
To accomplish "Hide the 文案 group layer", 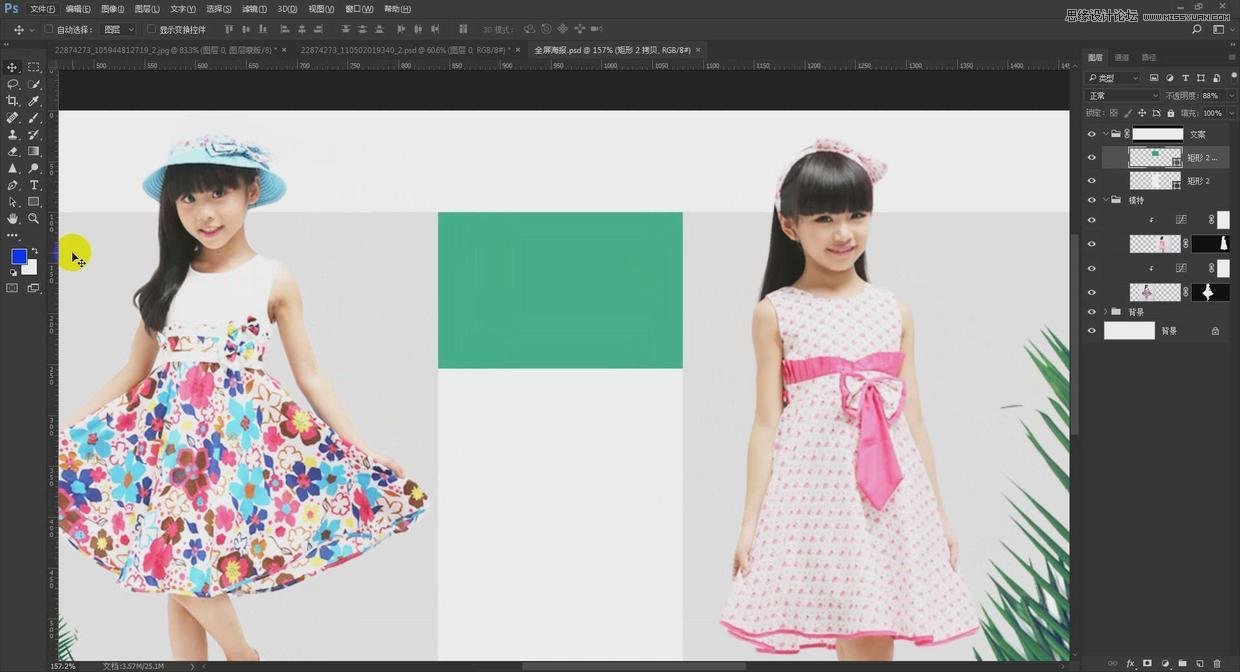I will pos(1092,134).
